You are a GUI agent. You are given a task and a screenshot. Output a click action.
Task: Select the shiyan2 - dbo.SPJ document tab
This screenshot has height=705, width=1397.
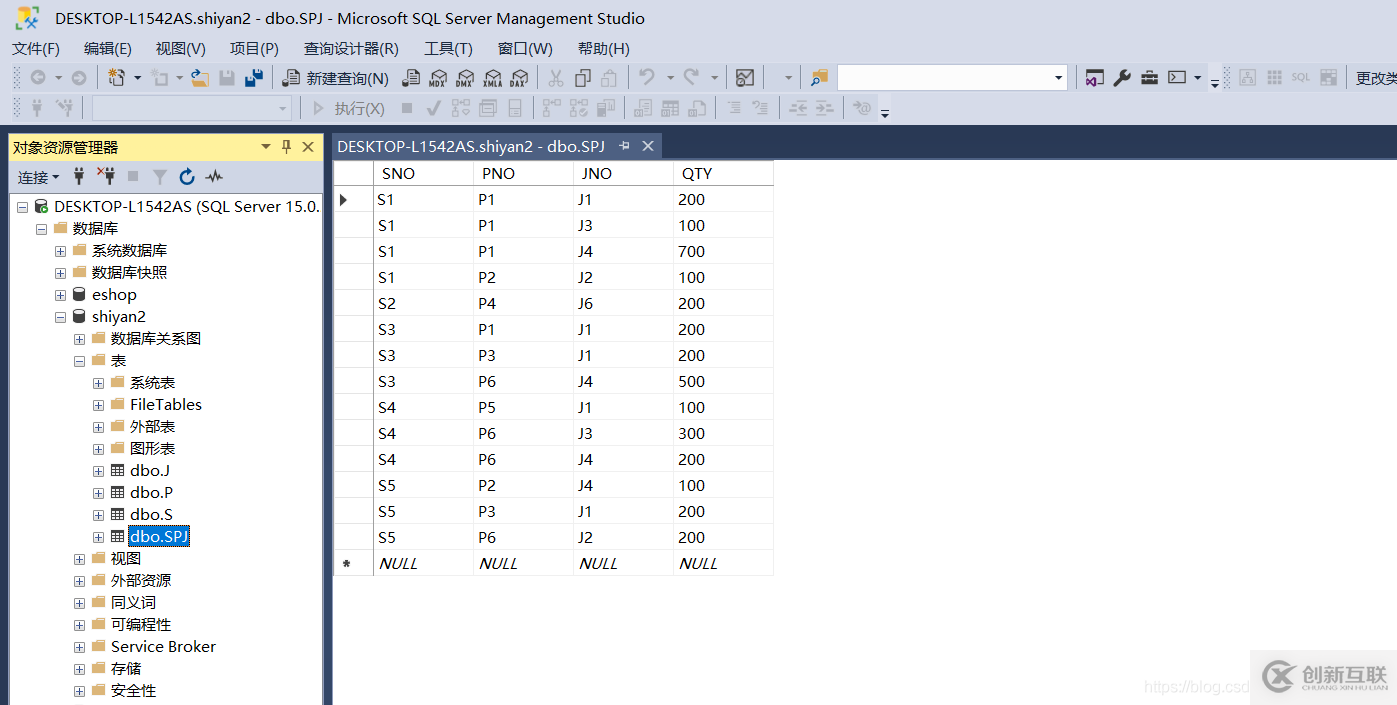coord(471,146)
